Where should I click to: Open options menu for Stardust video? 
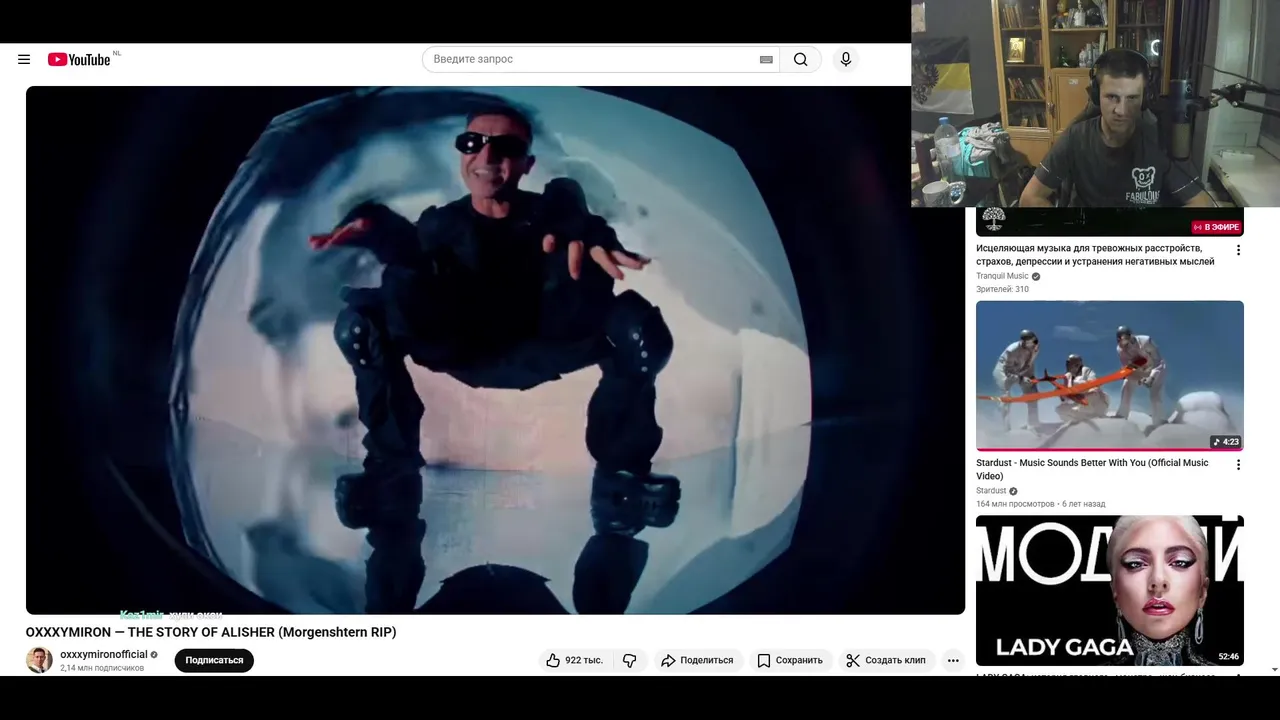tap(1238, 465)
